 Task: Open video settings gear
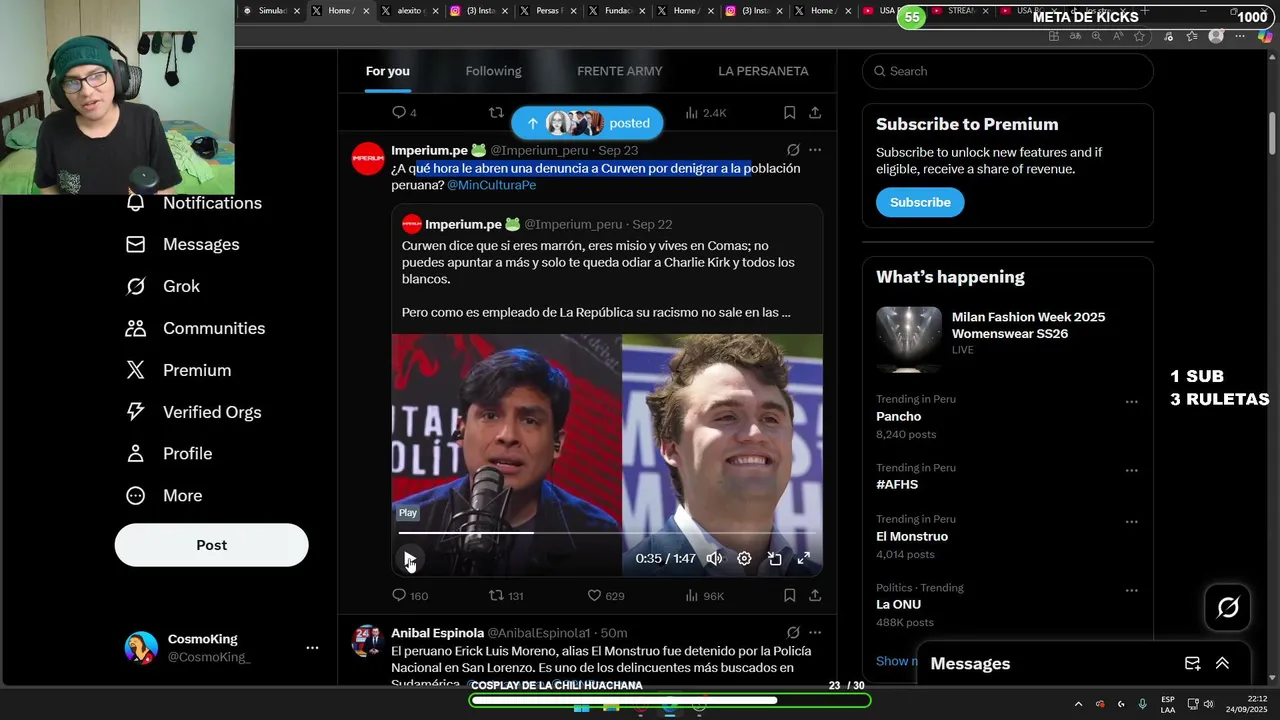744,559
